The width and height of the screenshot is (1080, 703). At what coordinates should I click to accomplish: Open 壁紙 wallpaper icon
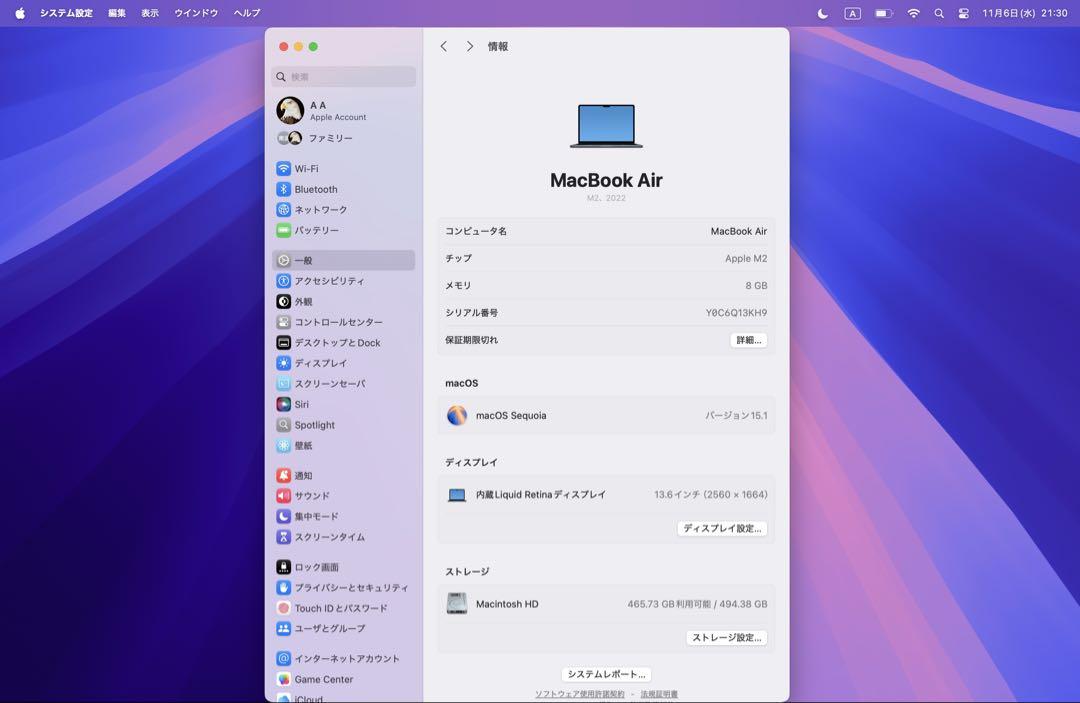[283, 445]
